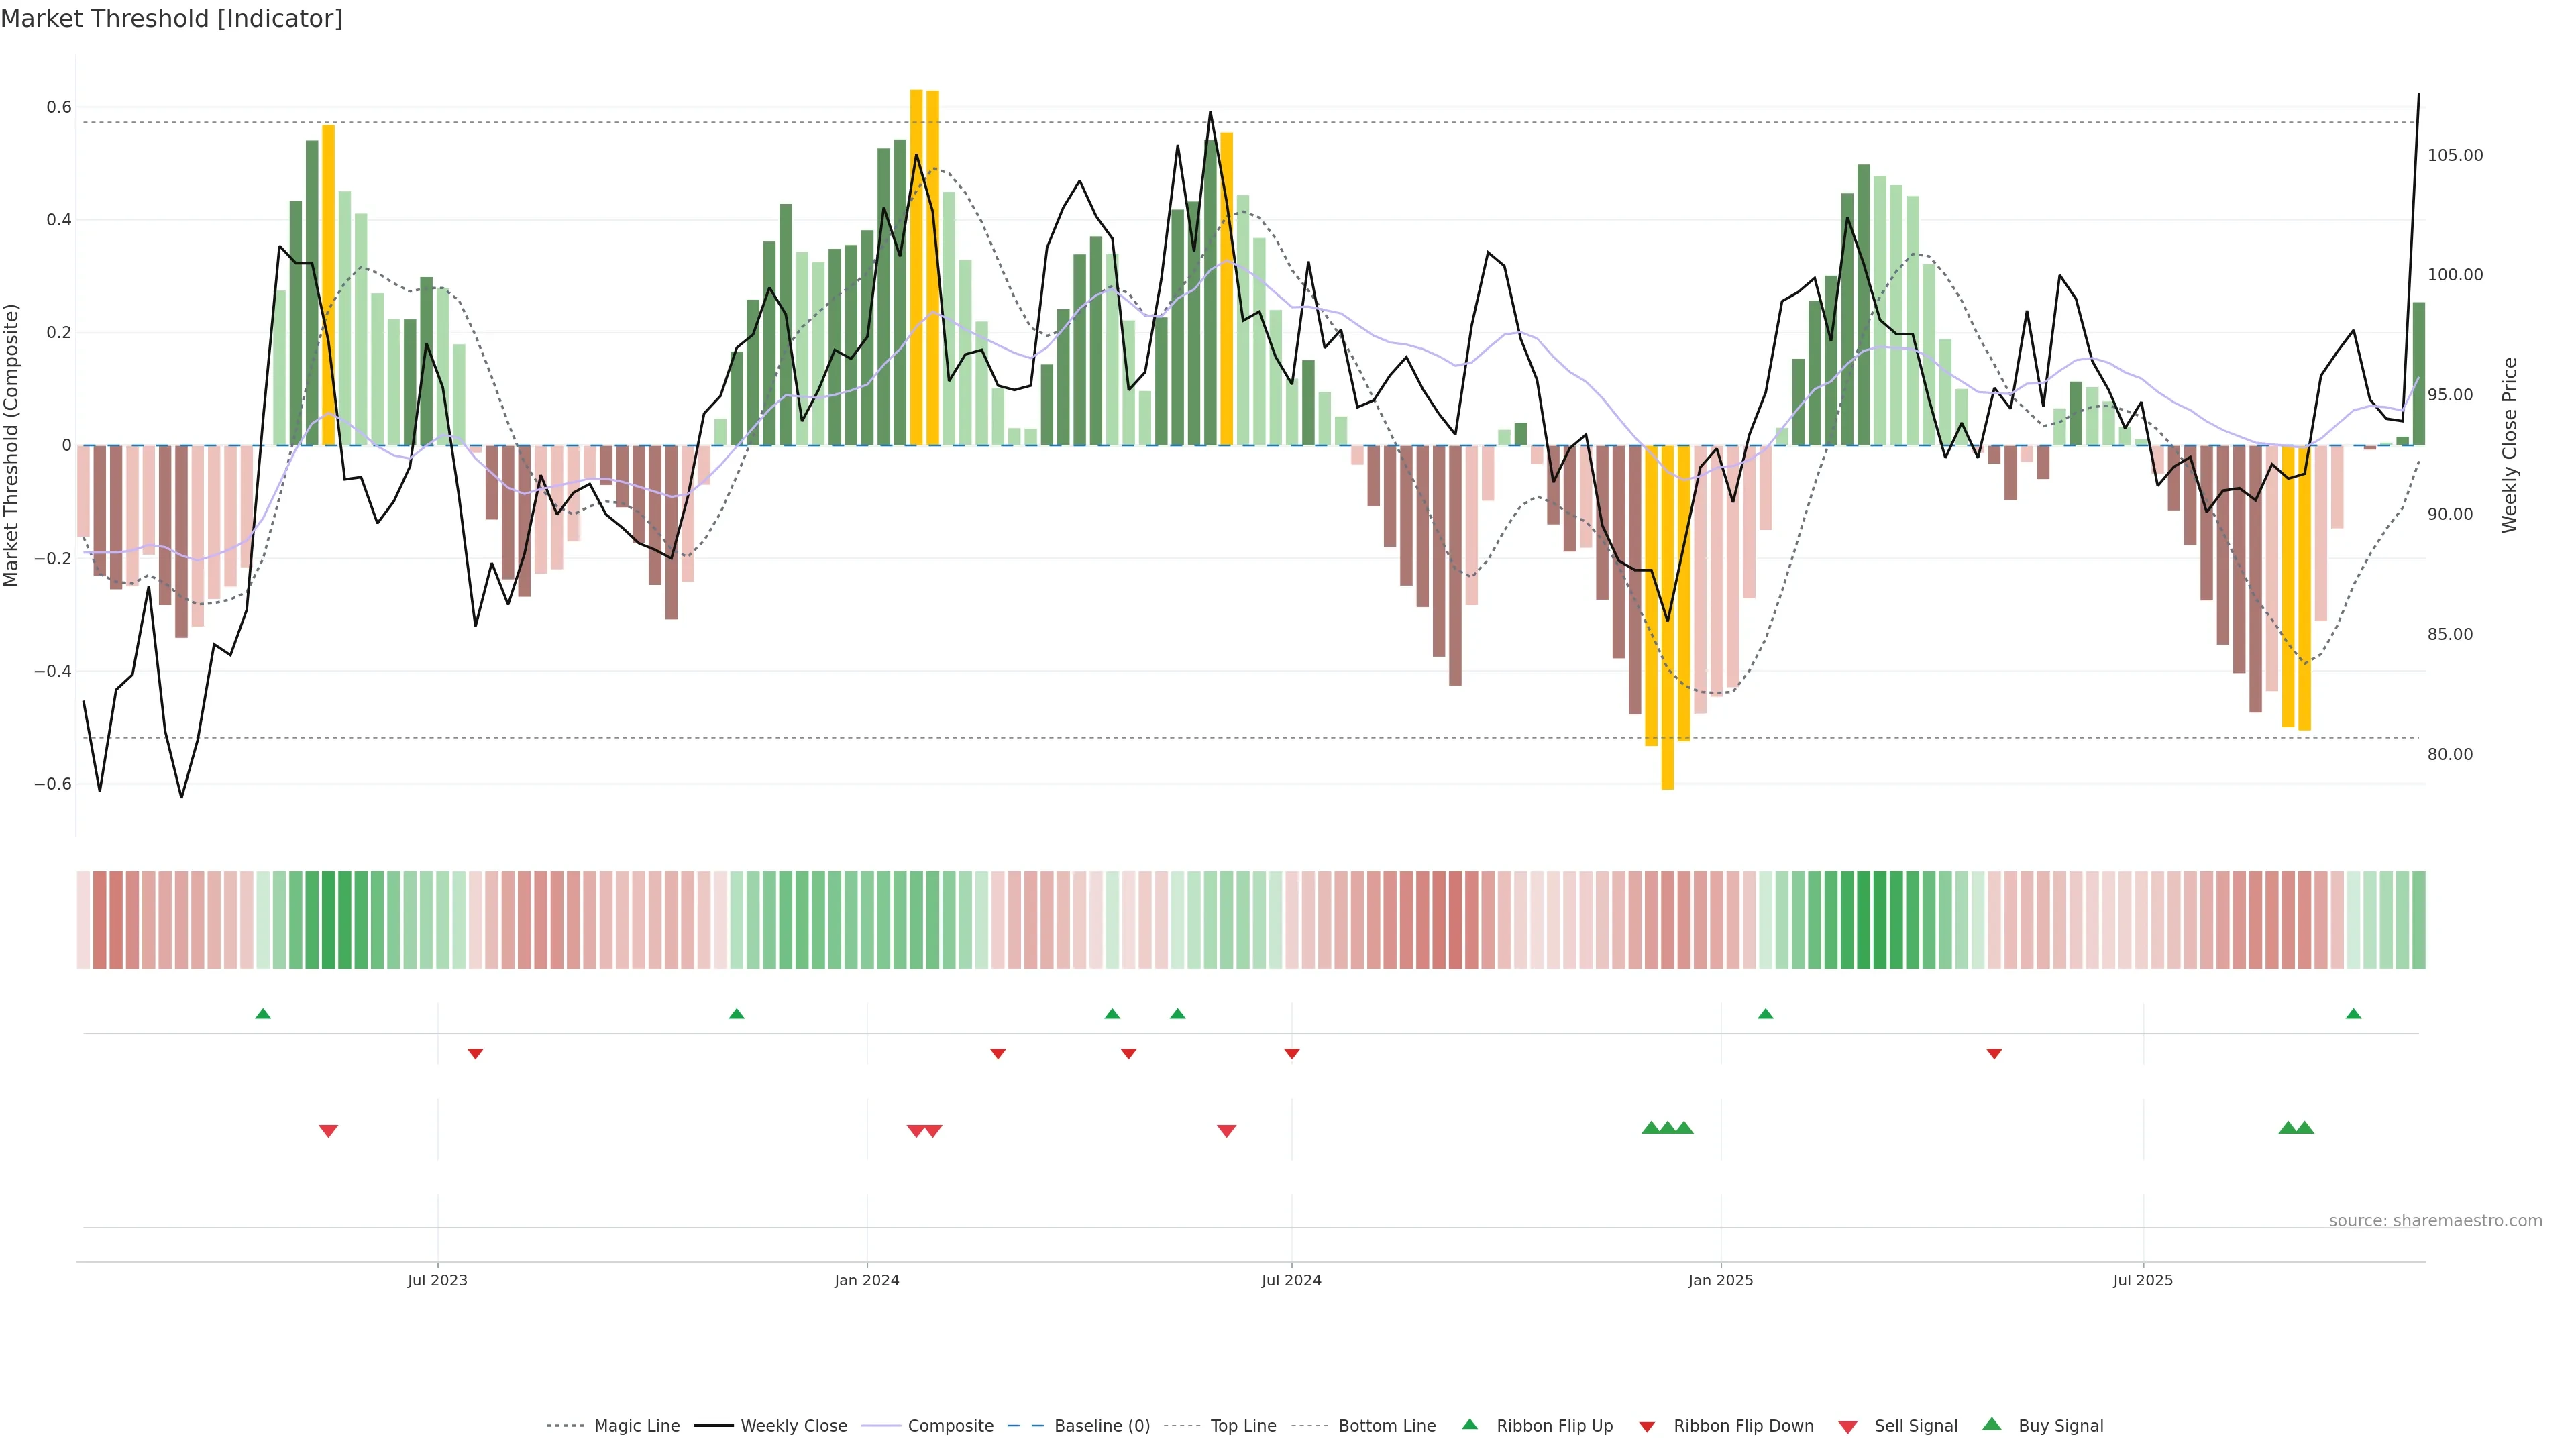Toggle the Magic Line legend entry
The image size is (2576, 1449).
point(636,1426)
